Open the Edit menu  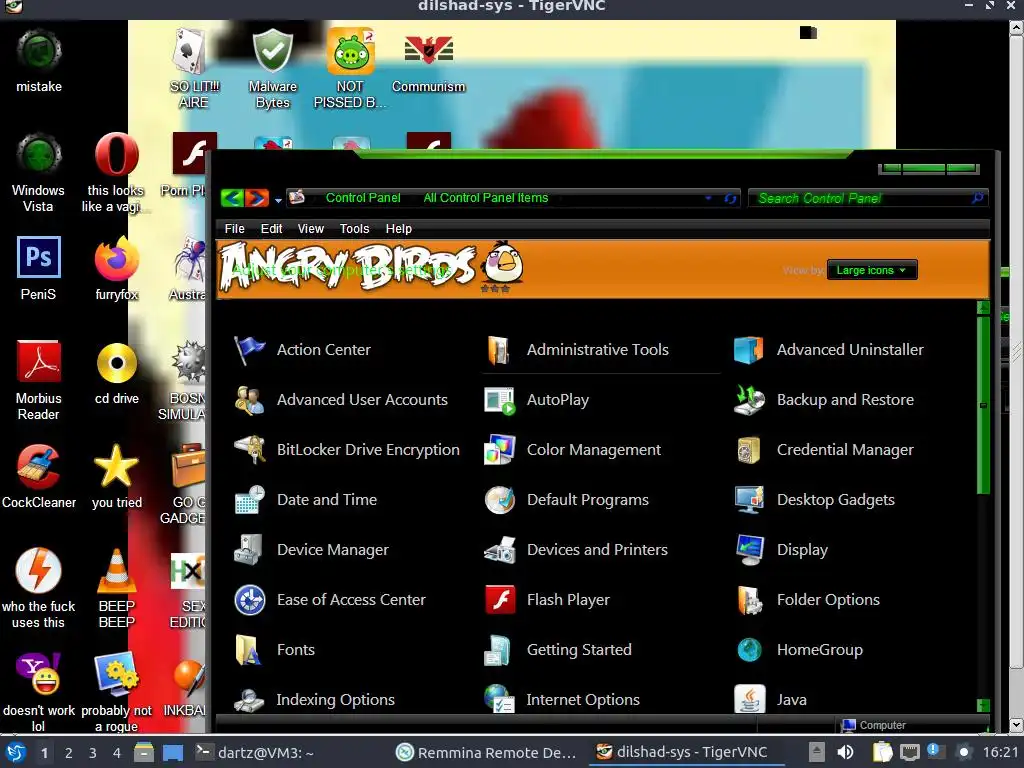click(x=272, y=229)
